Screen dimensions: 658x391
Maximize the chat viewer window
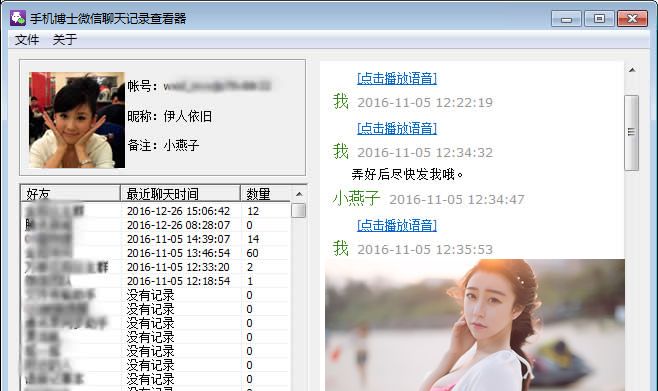point(599,19)
